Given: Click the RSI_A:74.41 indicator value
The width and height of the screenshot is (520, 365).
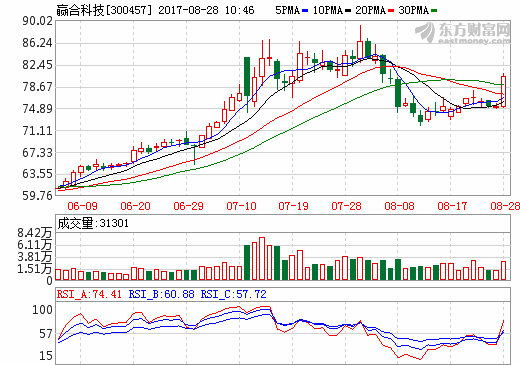Looking at the screenshot, I should [89, 294].
